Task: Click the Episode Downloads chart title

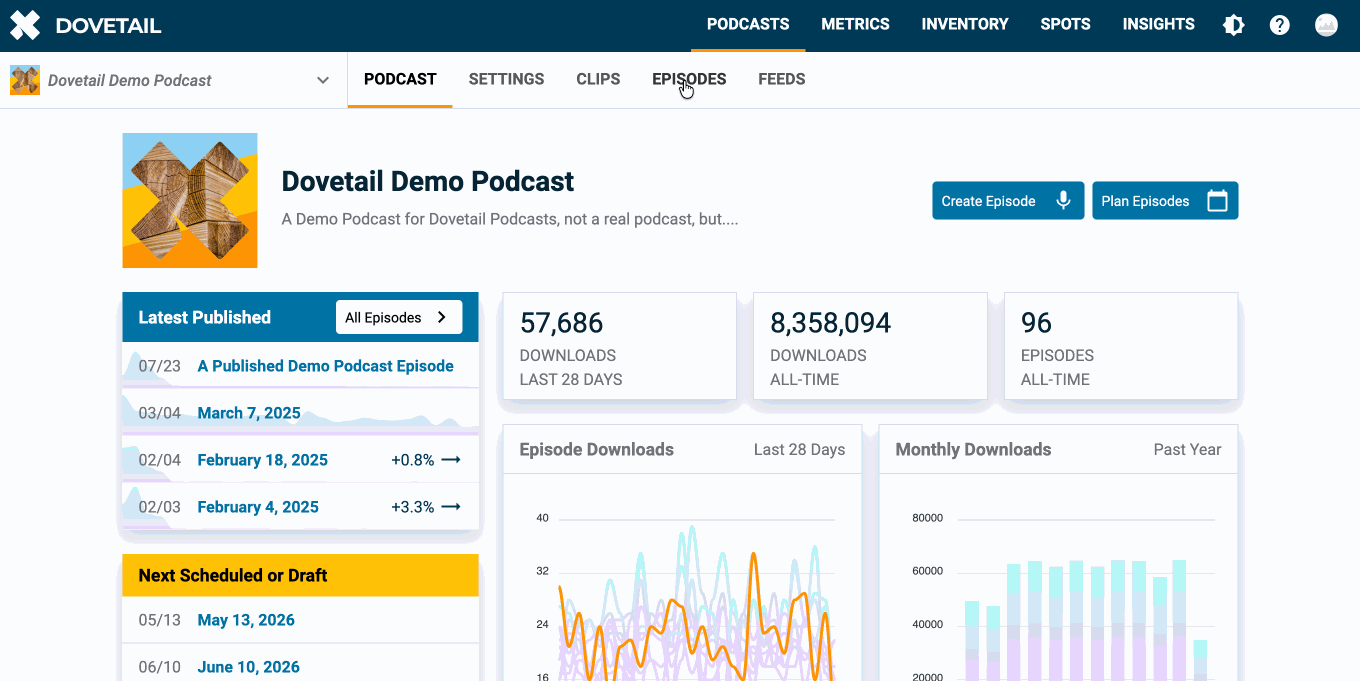Action: pyautogui.click(x=596, y=449)
